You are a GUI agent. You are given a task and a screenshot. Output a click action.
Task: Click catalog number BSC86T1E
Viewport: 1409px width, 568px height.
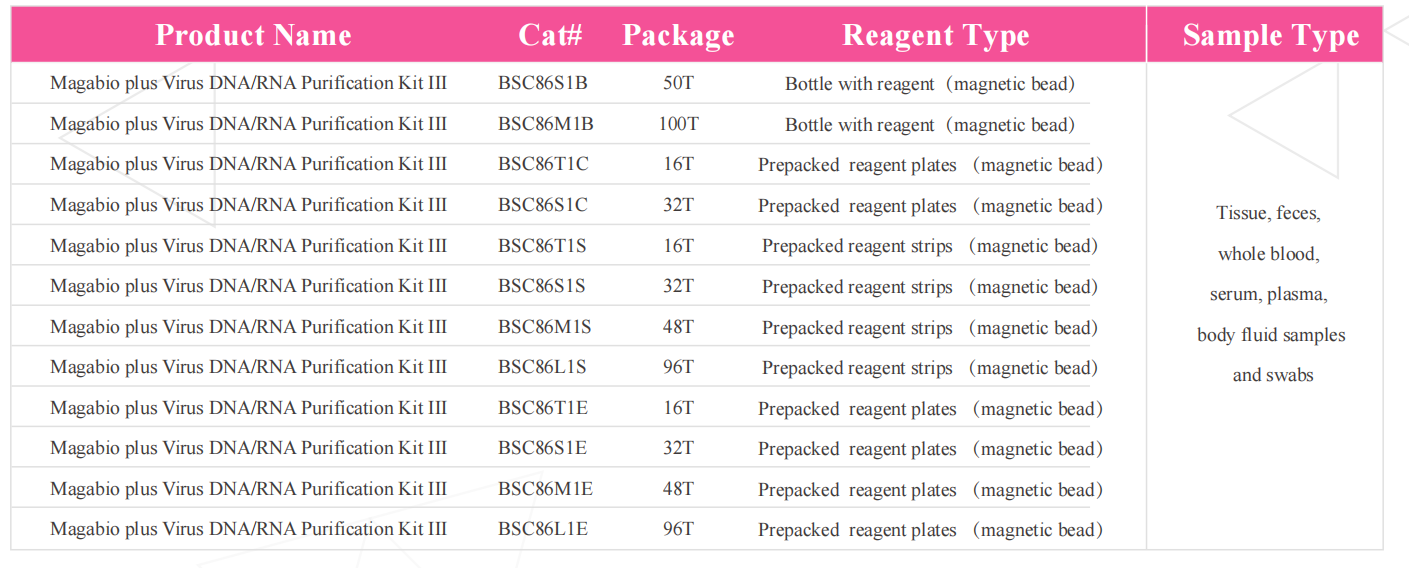coord(543,408)
